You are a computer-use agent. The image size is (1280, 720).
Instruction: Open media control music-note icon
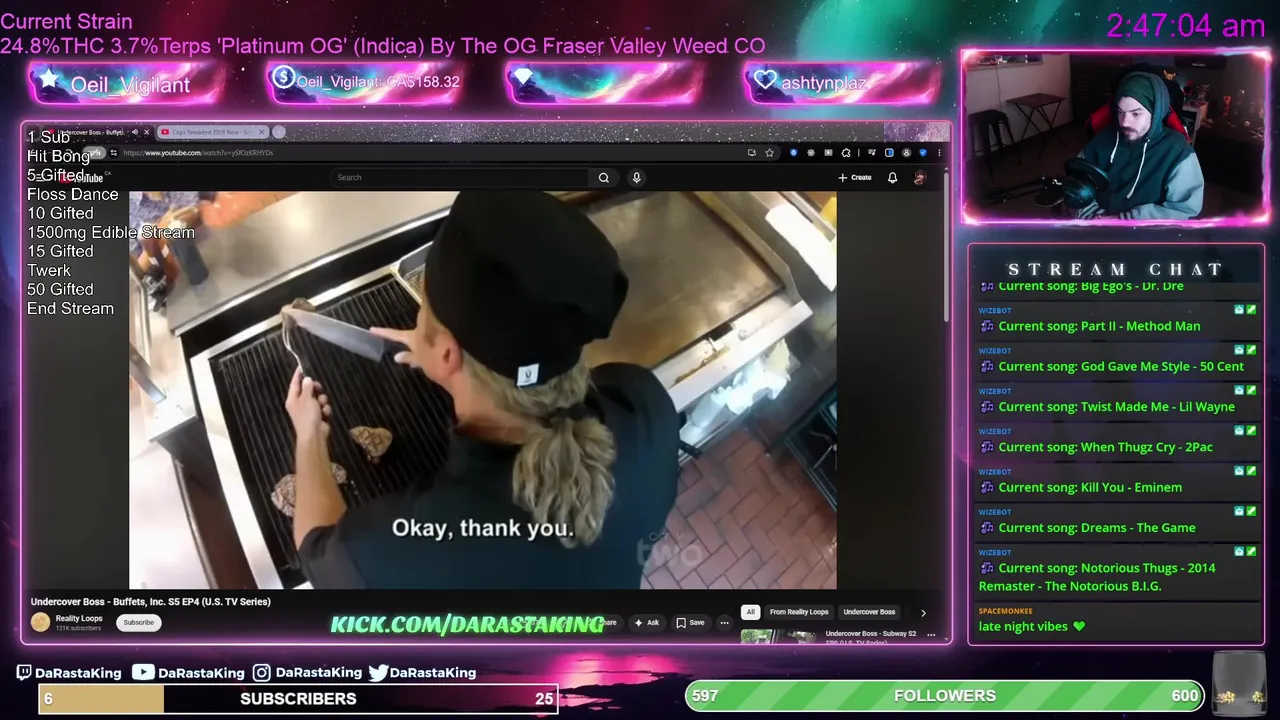(x=872, y=153)
